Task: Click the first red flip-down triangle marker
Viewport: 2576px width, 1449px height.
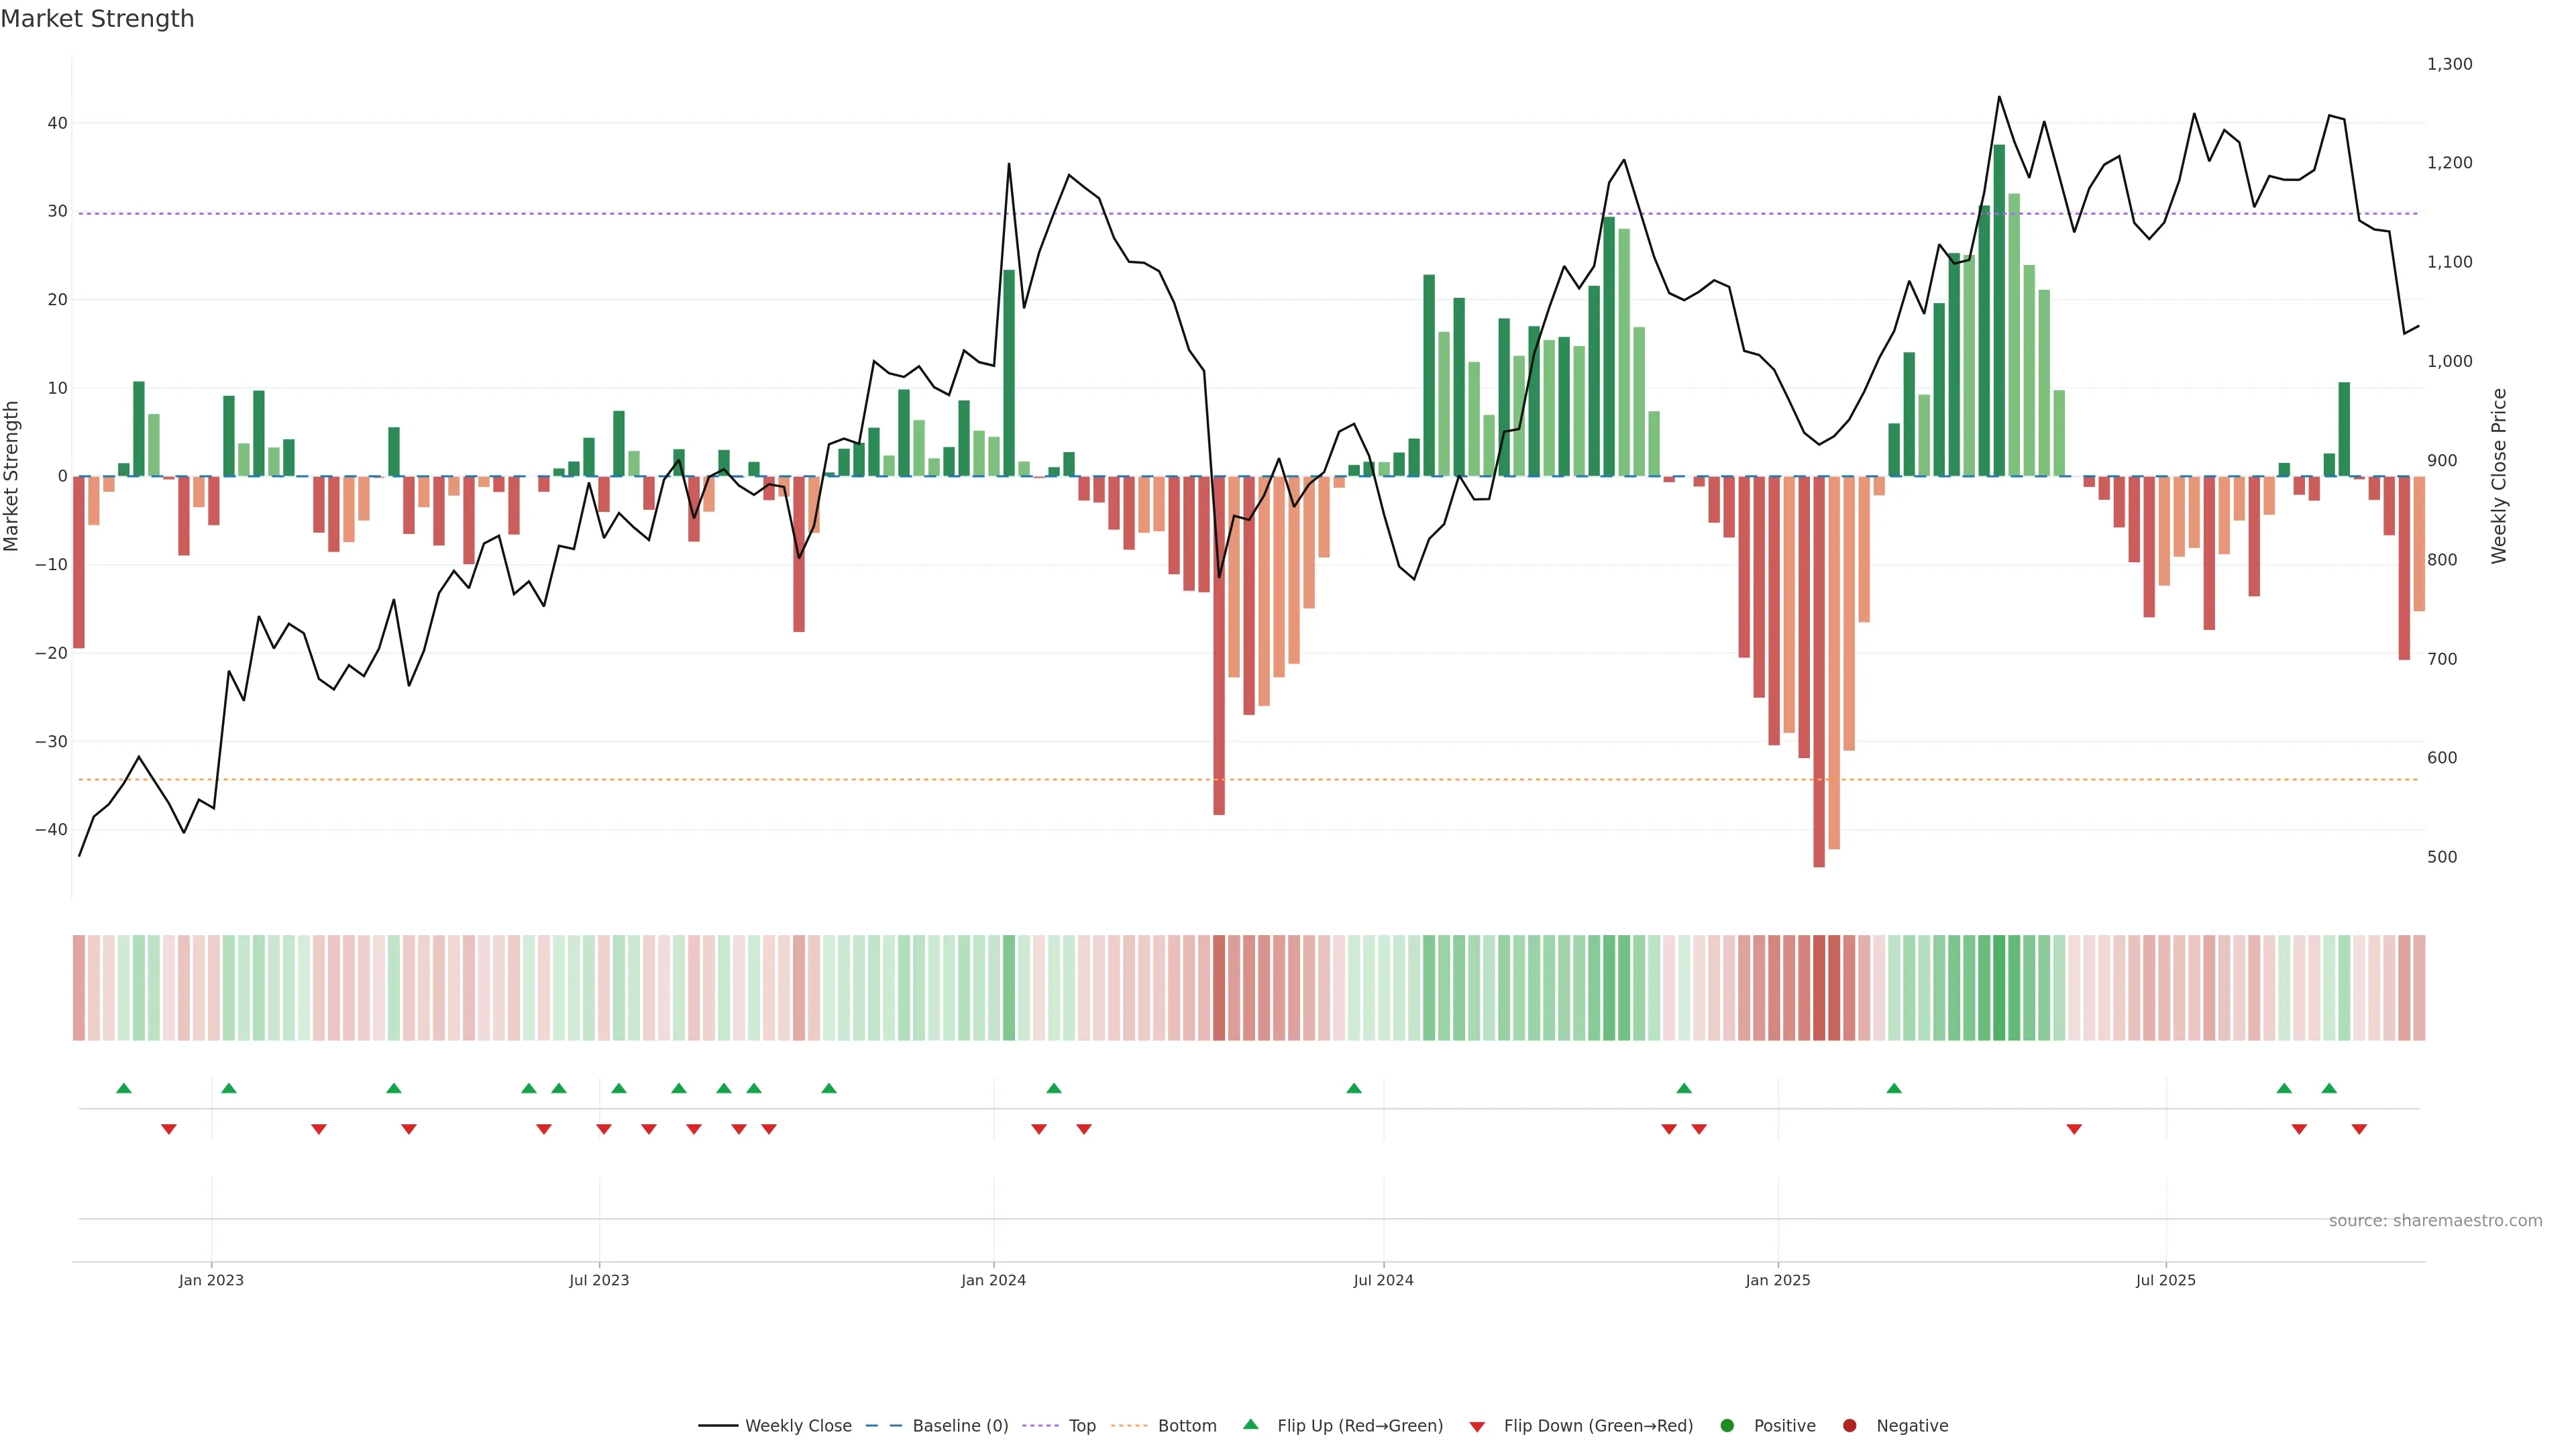Action: coord(169,1129)
